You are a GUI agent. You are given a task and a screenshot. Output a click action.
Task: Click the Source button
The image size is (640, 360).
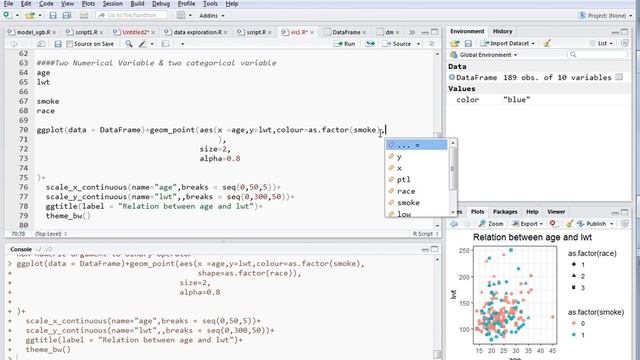396,44
